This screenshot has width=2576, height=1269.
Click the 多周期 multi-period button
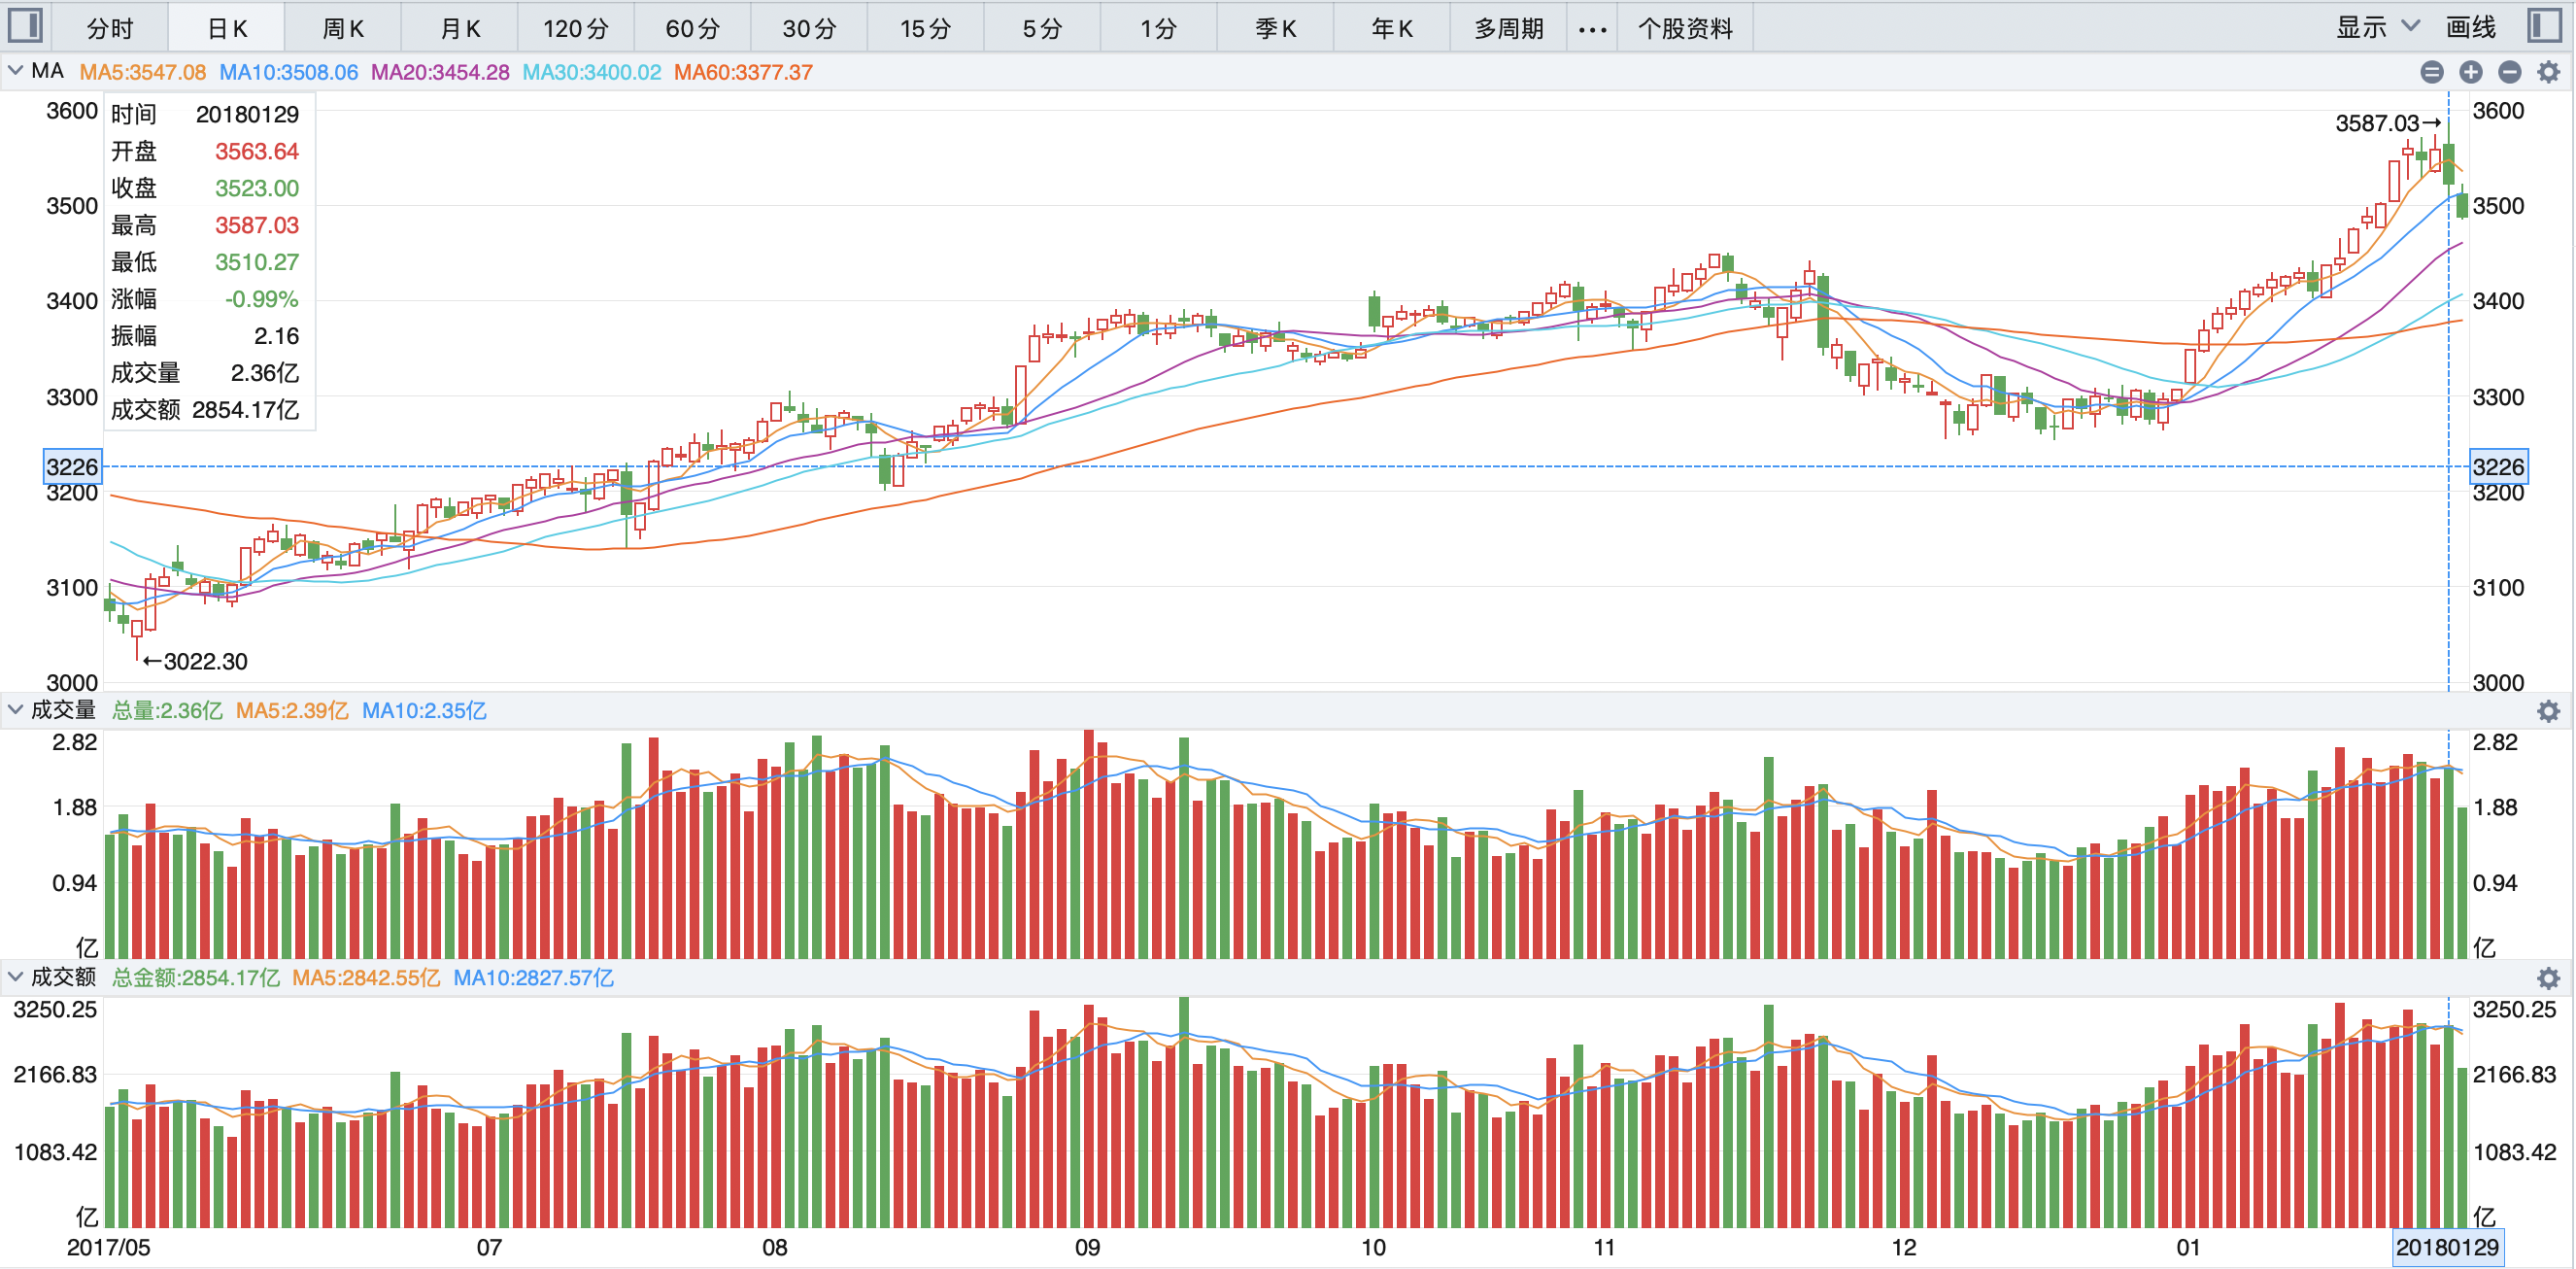pos(1508,29)
